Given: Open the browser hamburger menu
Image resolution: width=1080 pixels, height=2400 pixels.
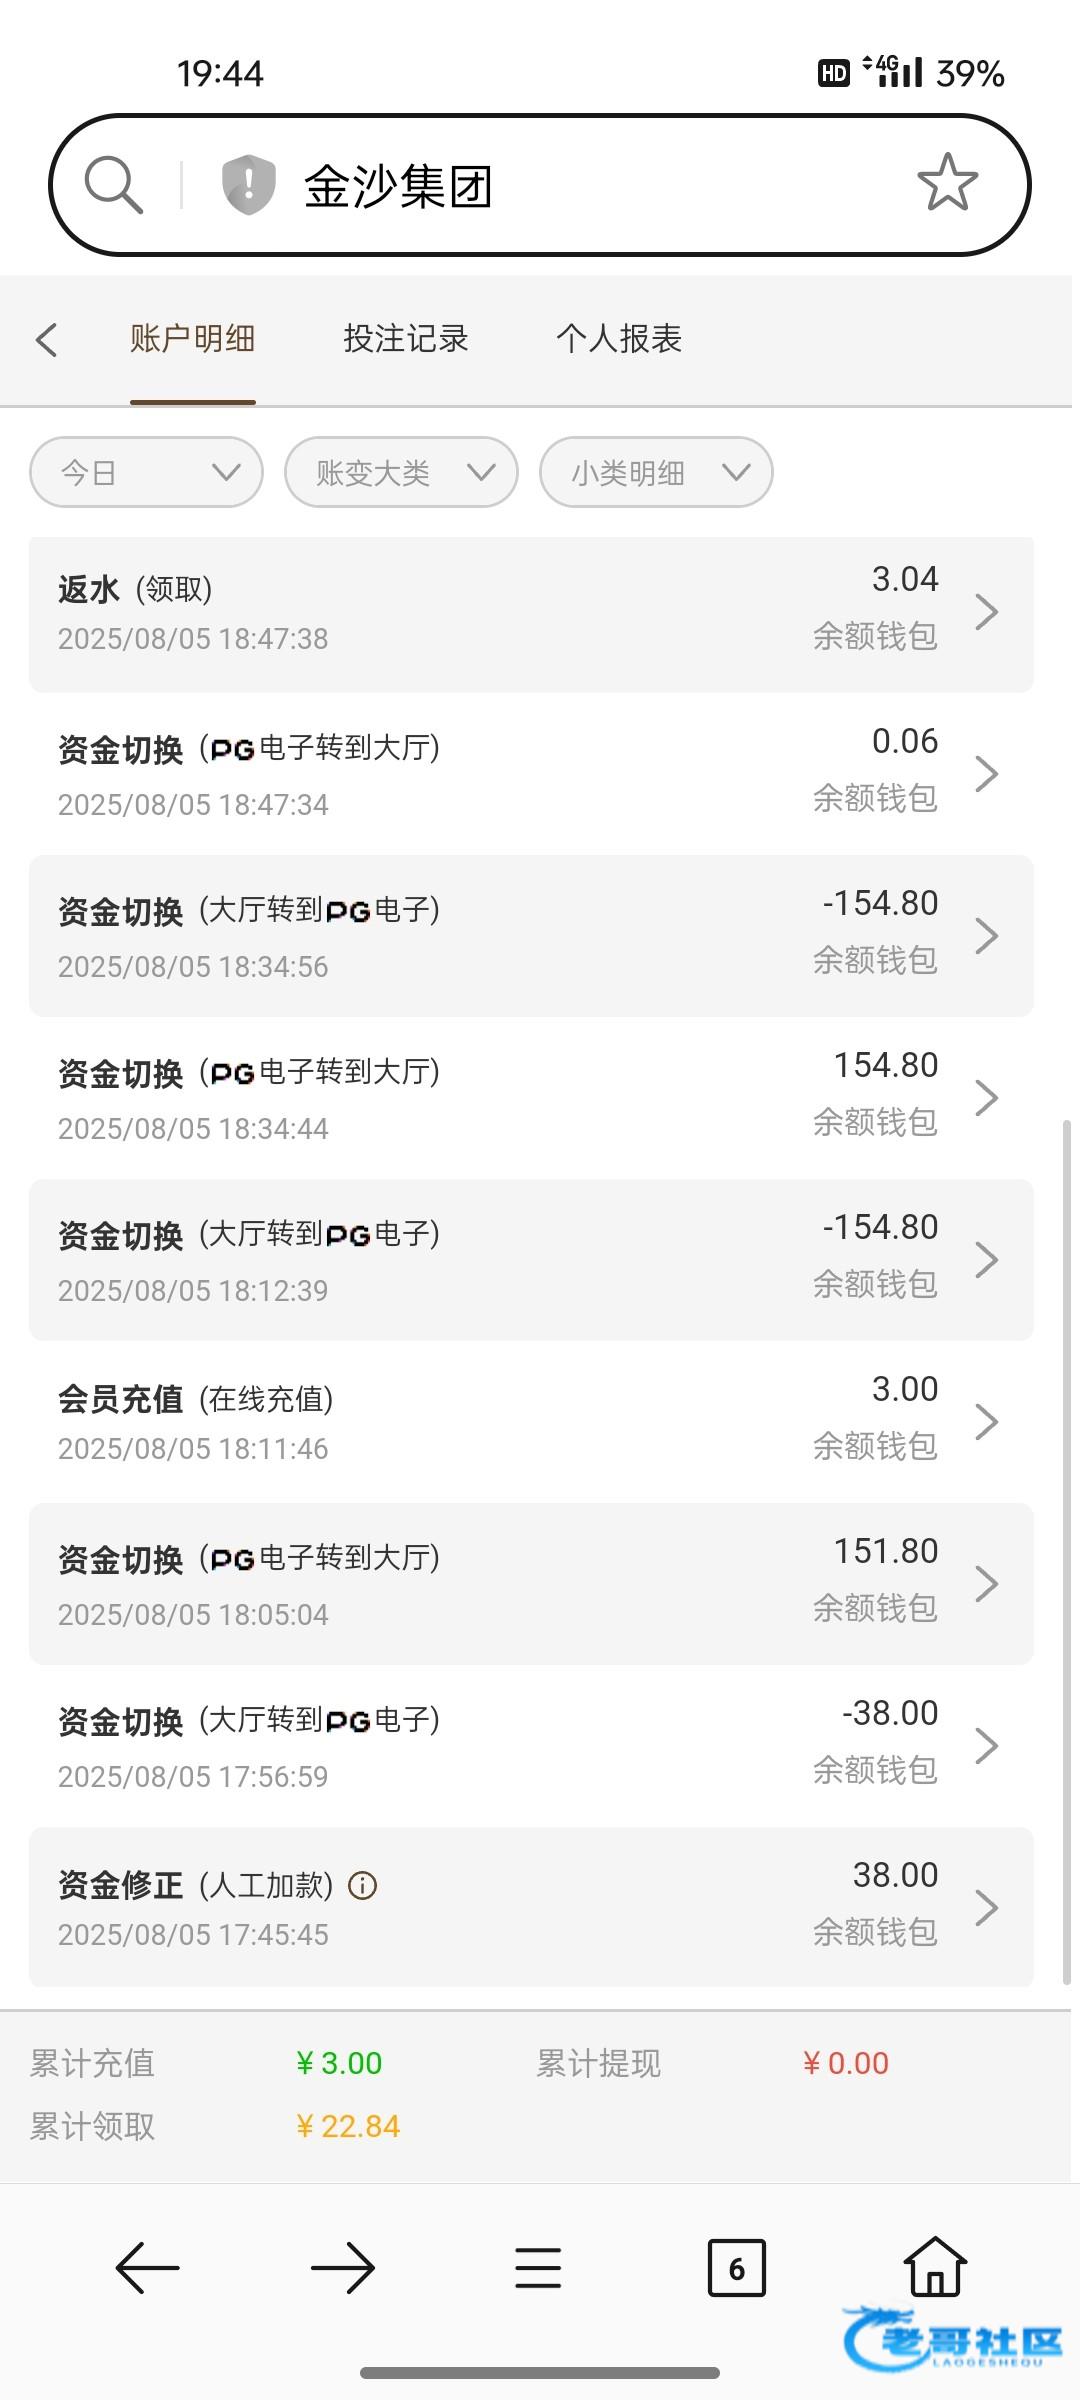Looking at the screenshot, I should tap(538, 2267).
